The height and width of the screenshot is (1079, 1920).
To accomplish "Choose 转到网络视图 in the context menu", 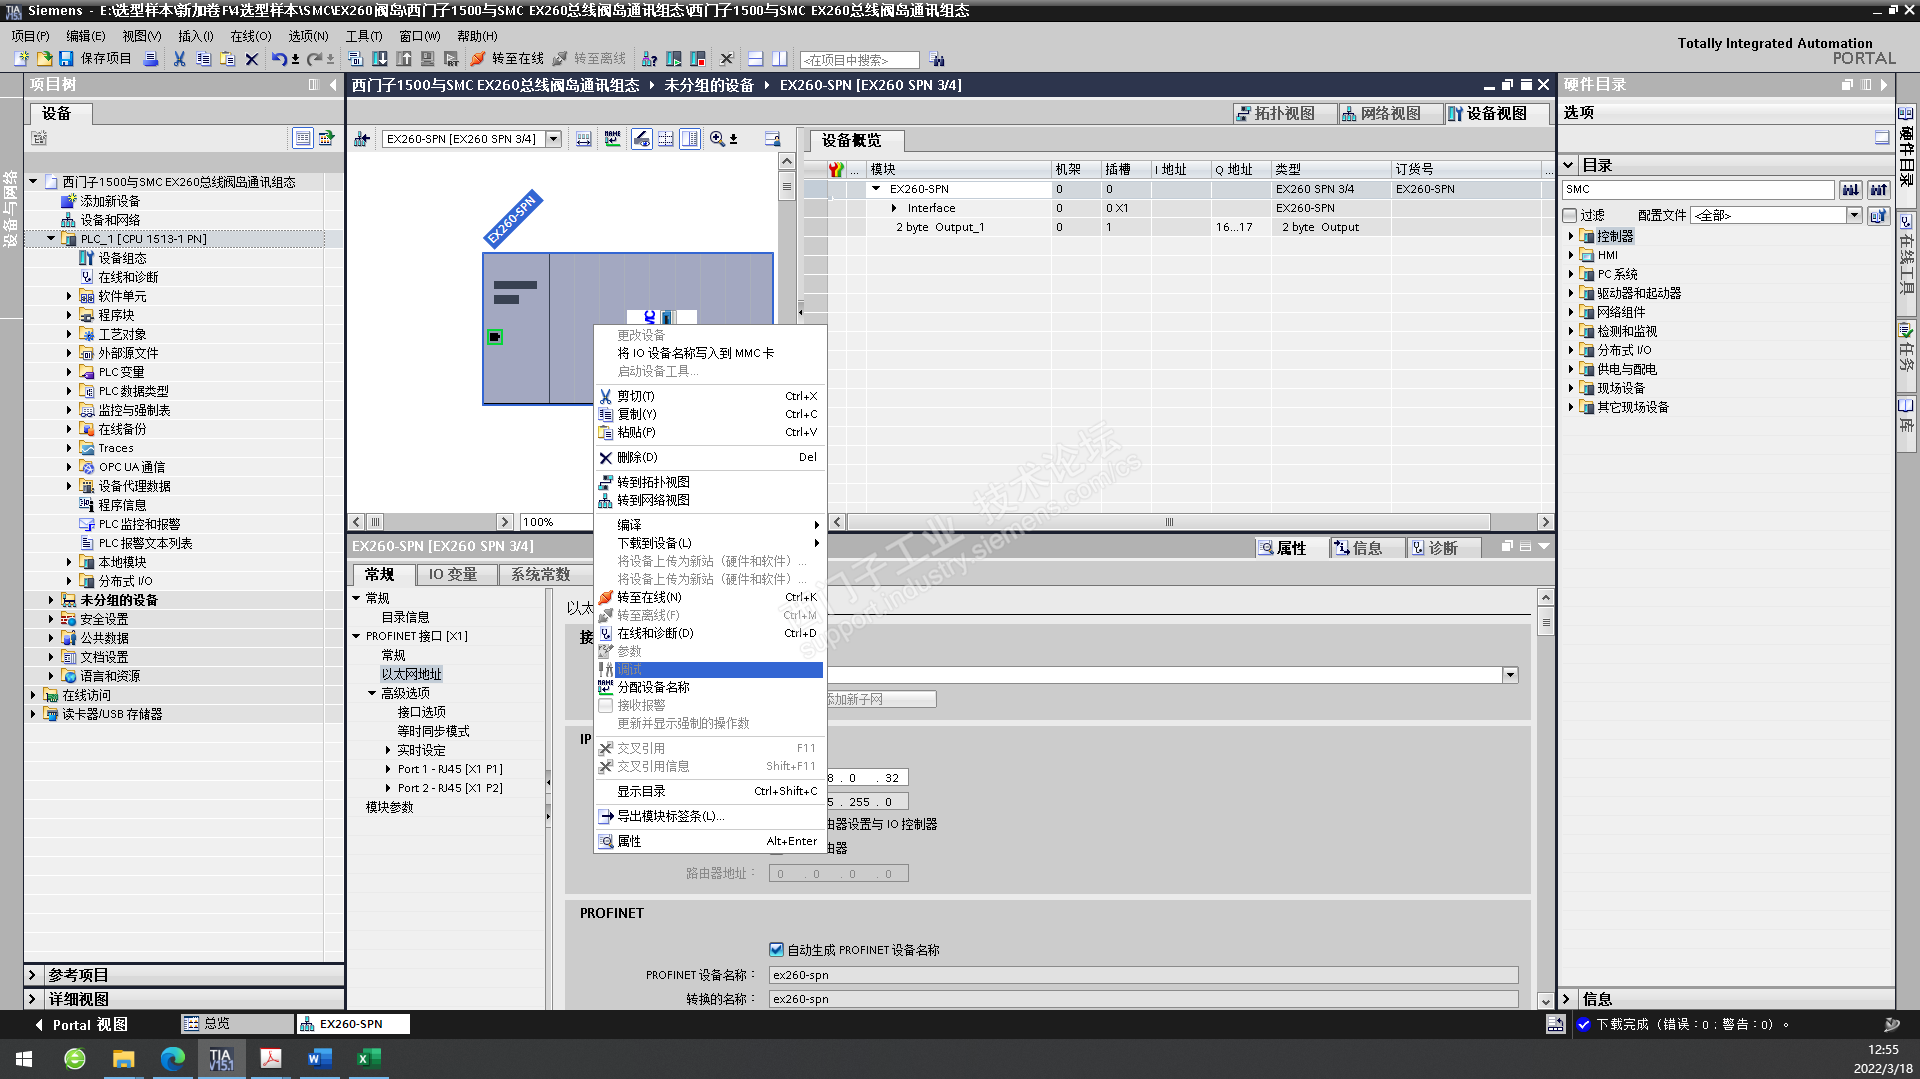I will (x=709, y=500).
